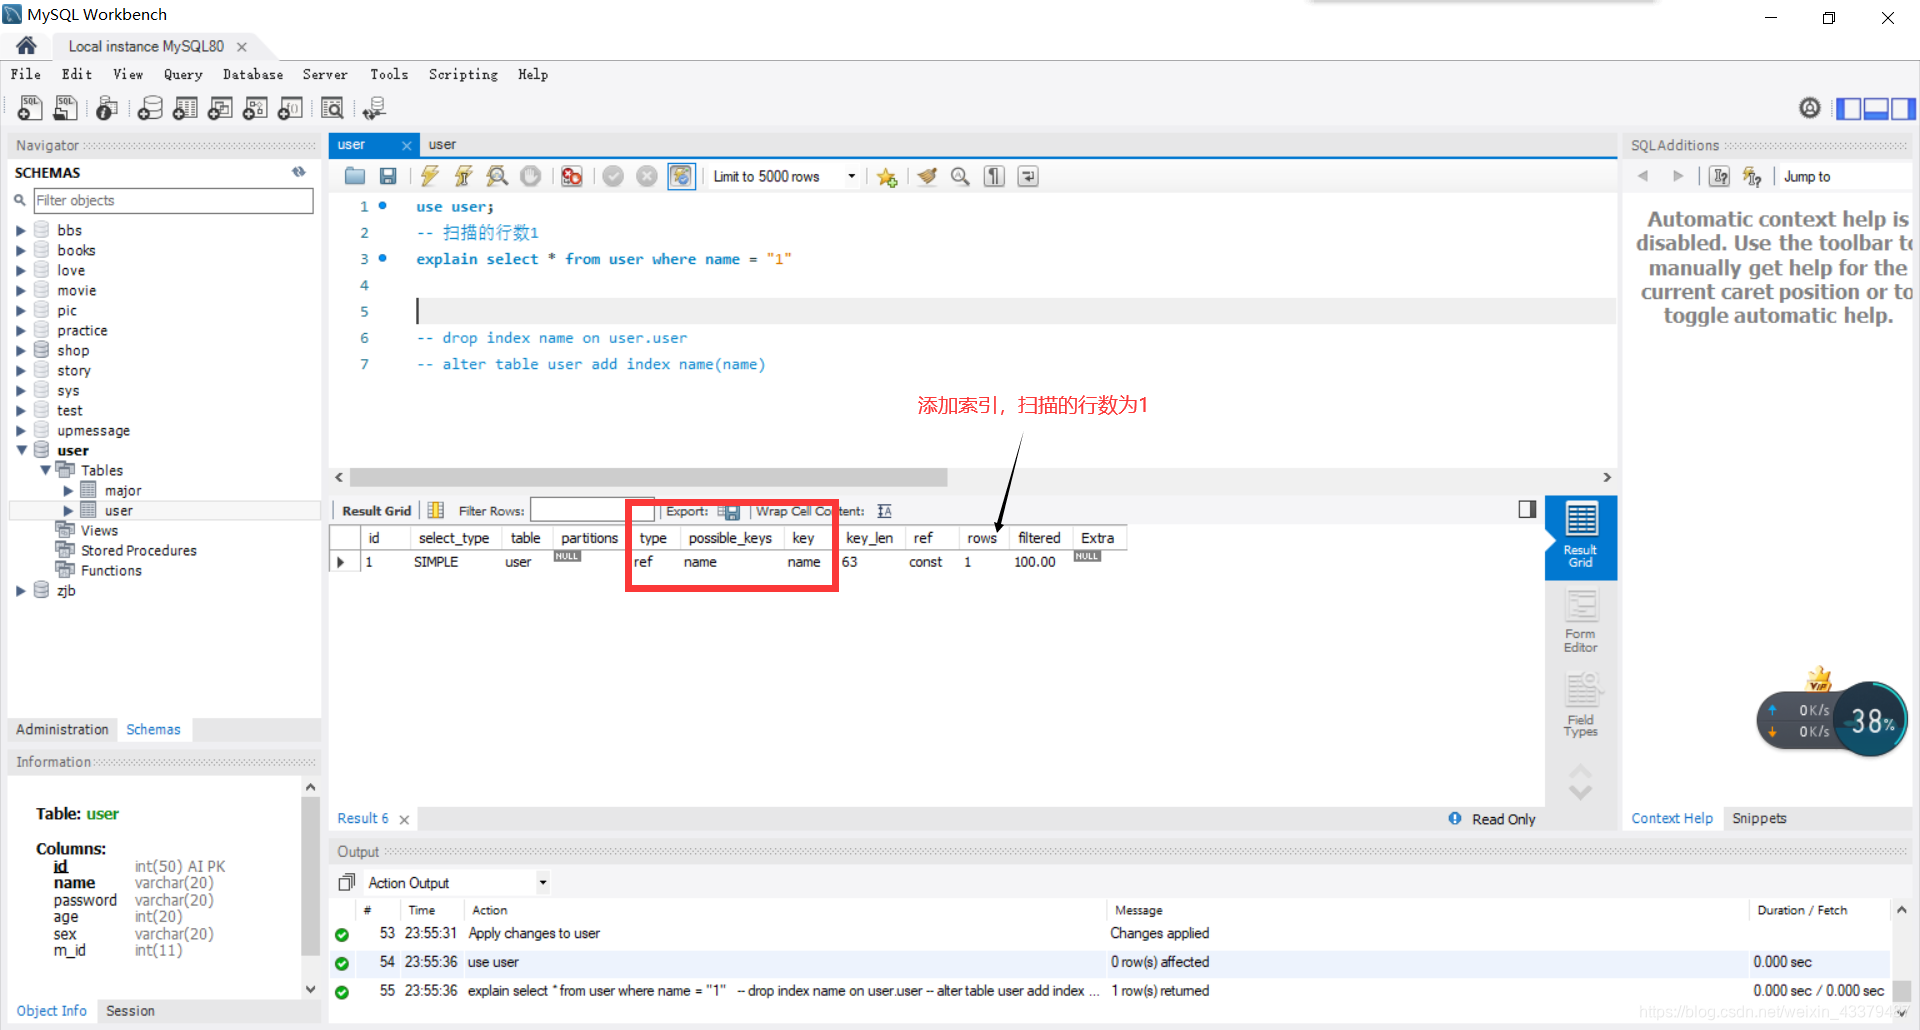
Task: Create a new view toolbar icon
Action: click(x=220, y=108)
